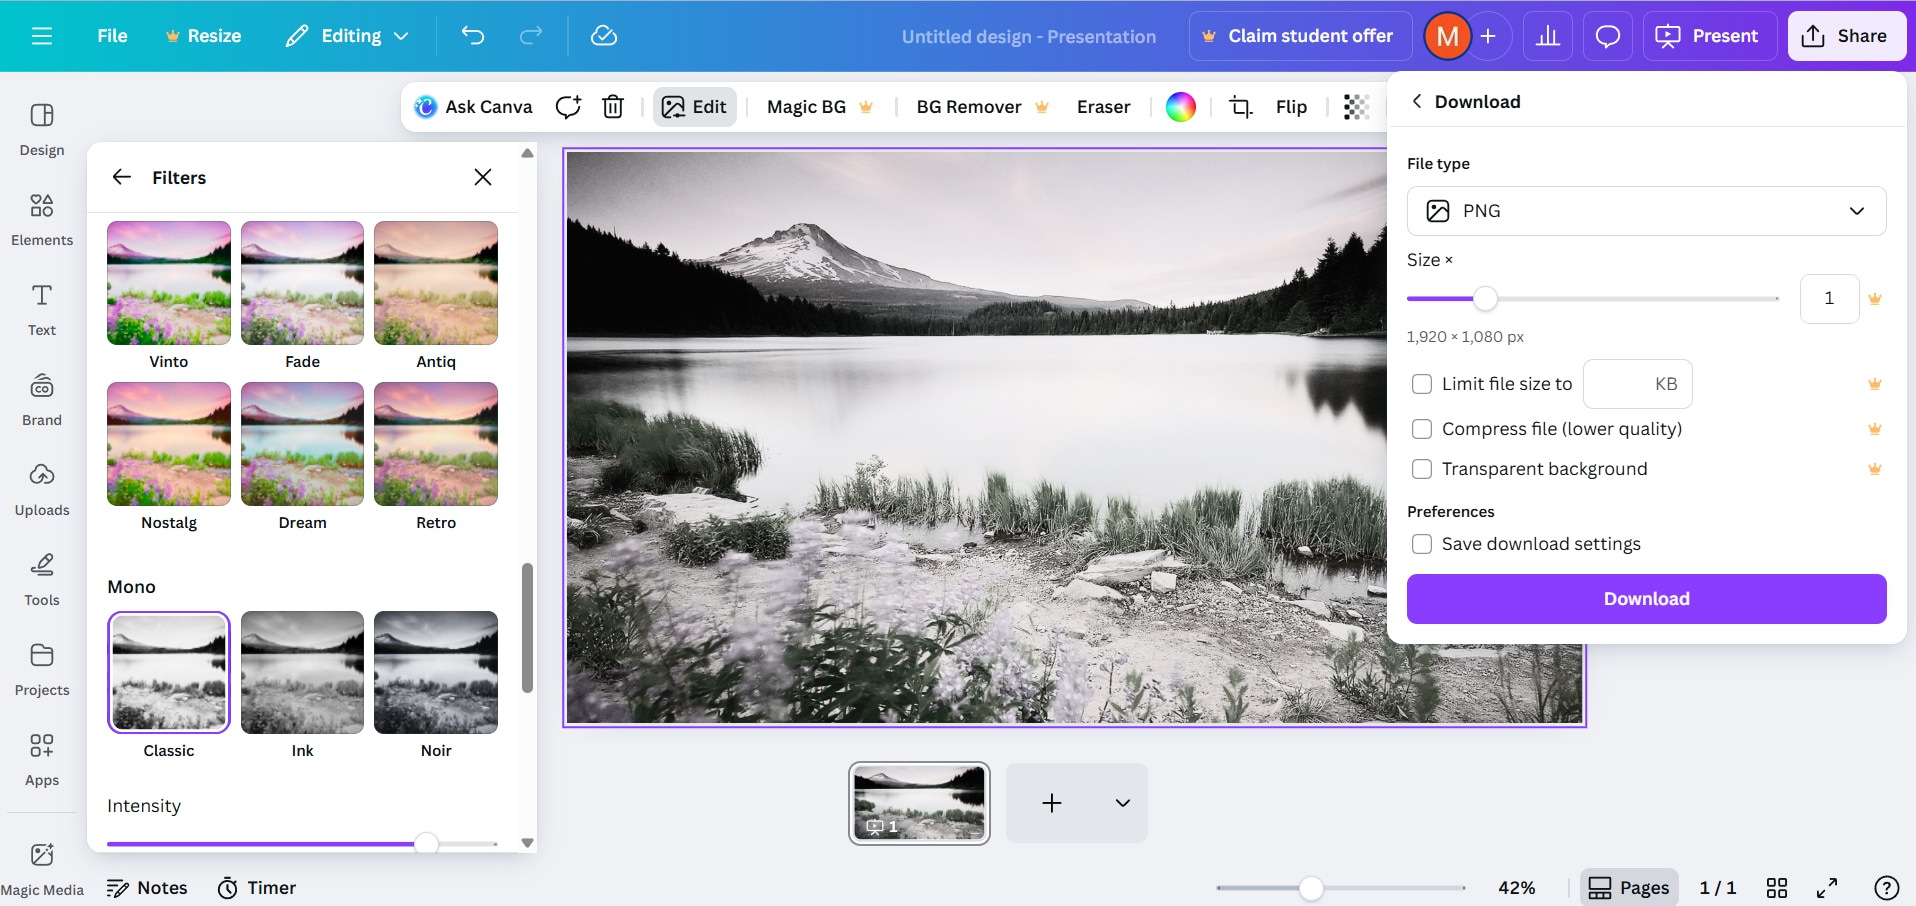Click the Share button
The height and width of the screenshot is (906, 1916).
click(1846, 36)
